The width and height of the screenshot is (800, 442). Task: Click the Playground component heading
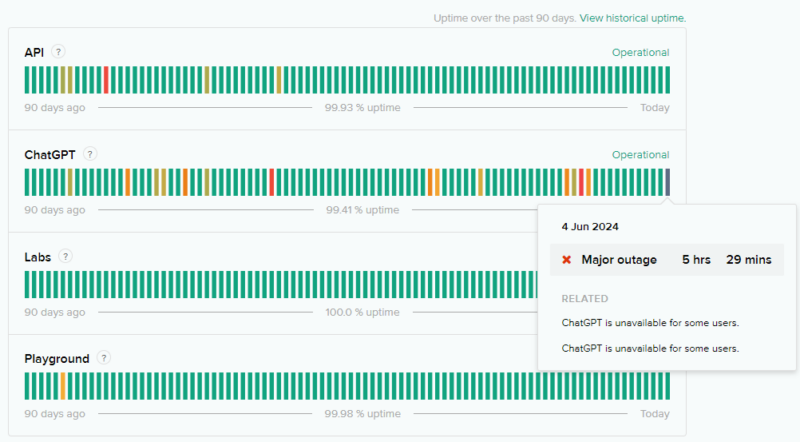(x=57, y=359)
